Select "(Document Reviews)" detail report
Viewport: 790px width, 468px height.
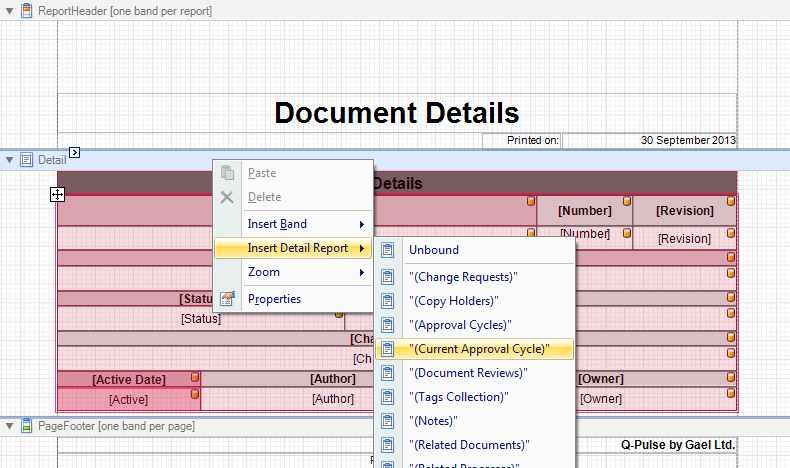[475, 373]
